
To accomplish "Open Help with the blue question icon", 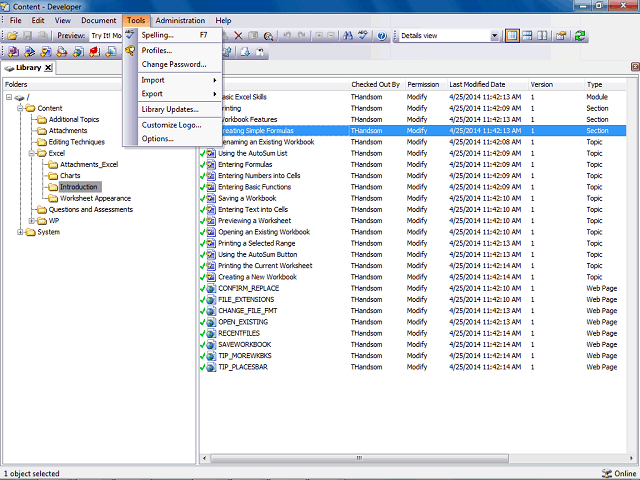I will (x=382, y=36).
